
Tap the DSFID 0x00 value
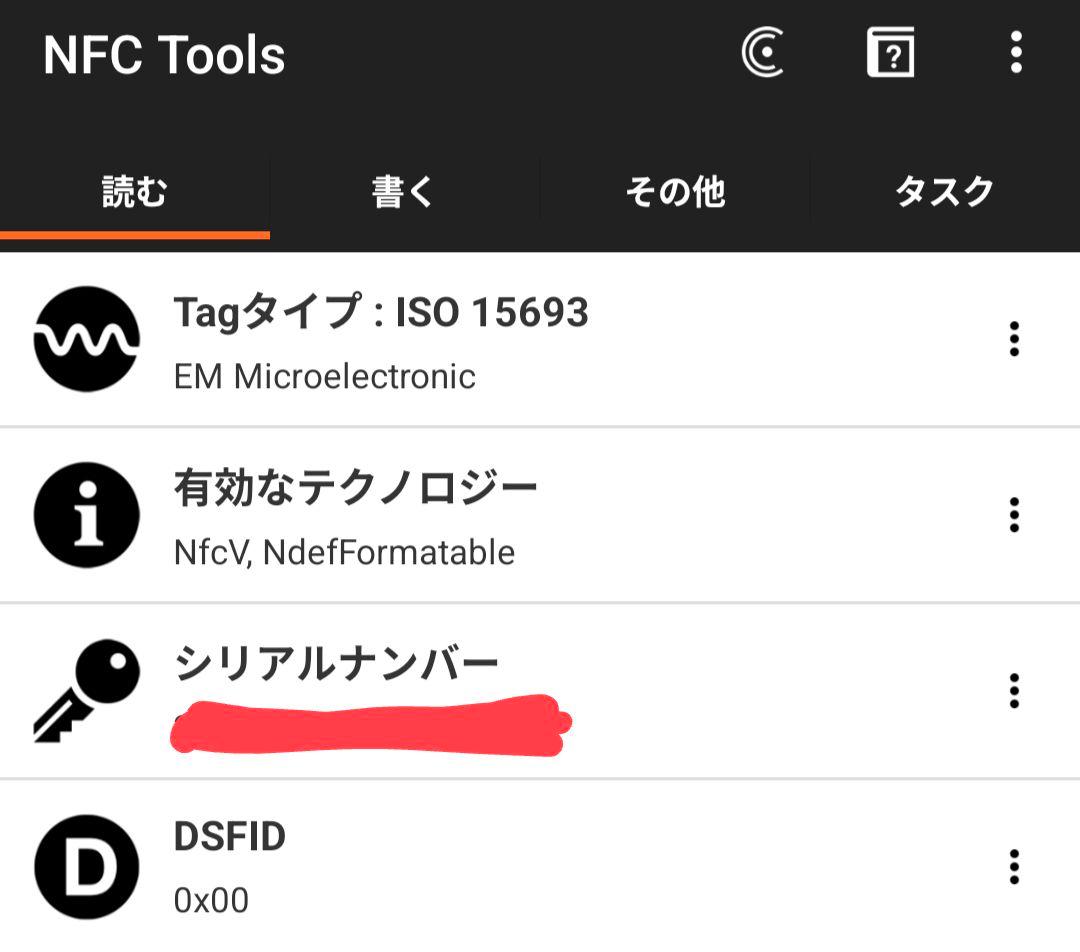[211, 901]
